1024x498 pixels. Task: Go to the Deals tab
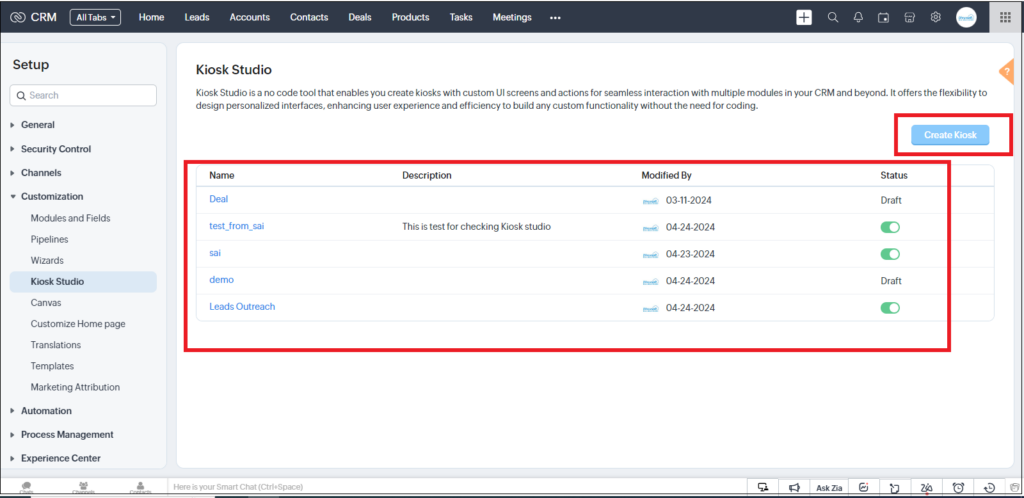(360, 18)
